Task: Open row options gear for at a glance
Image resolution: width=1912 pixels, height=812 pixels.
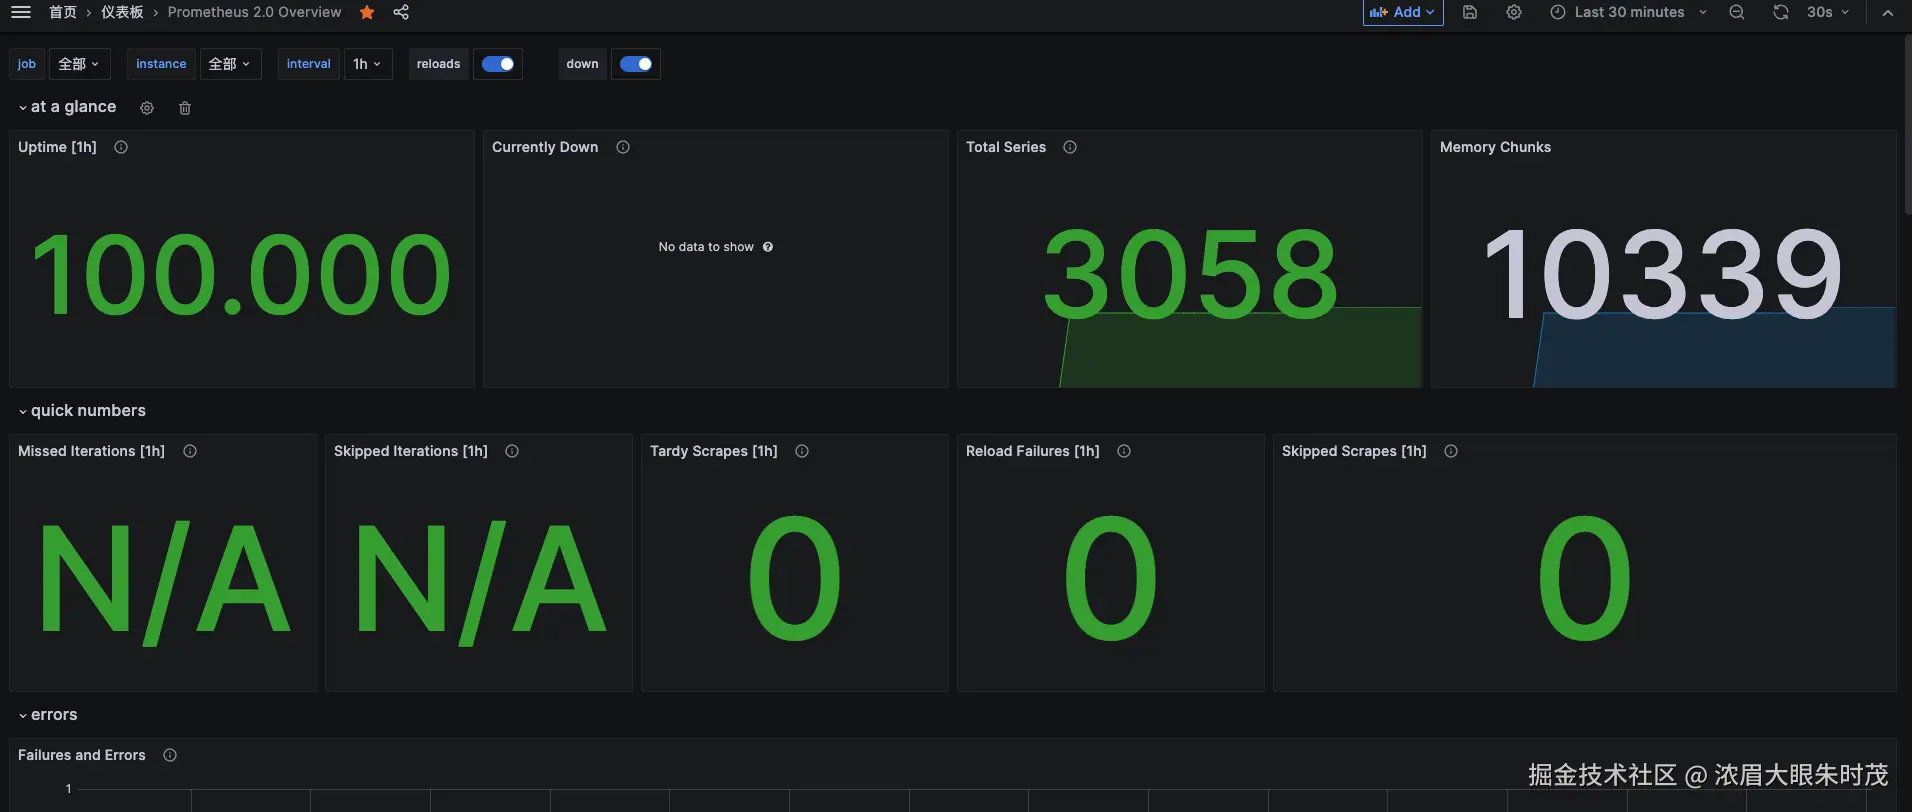Action: 147,108
